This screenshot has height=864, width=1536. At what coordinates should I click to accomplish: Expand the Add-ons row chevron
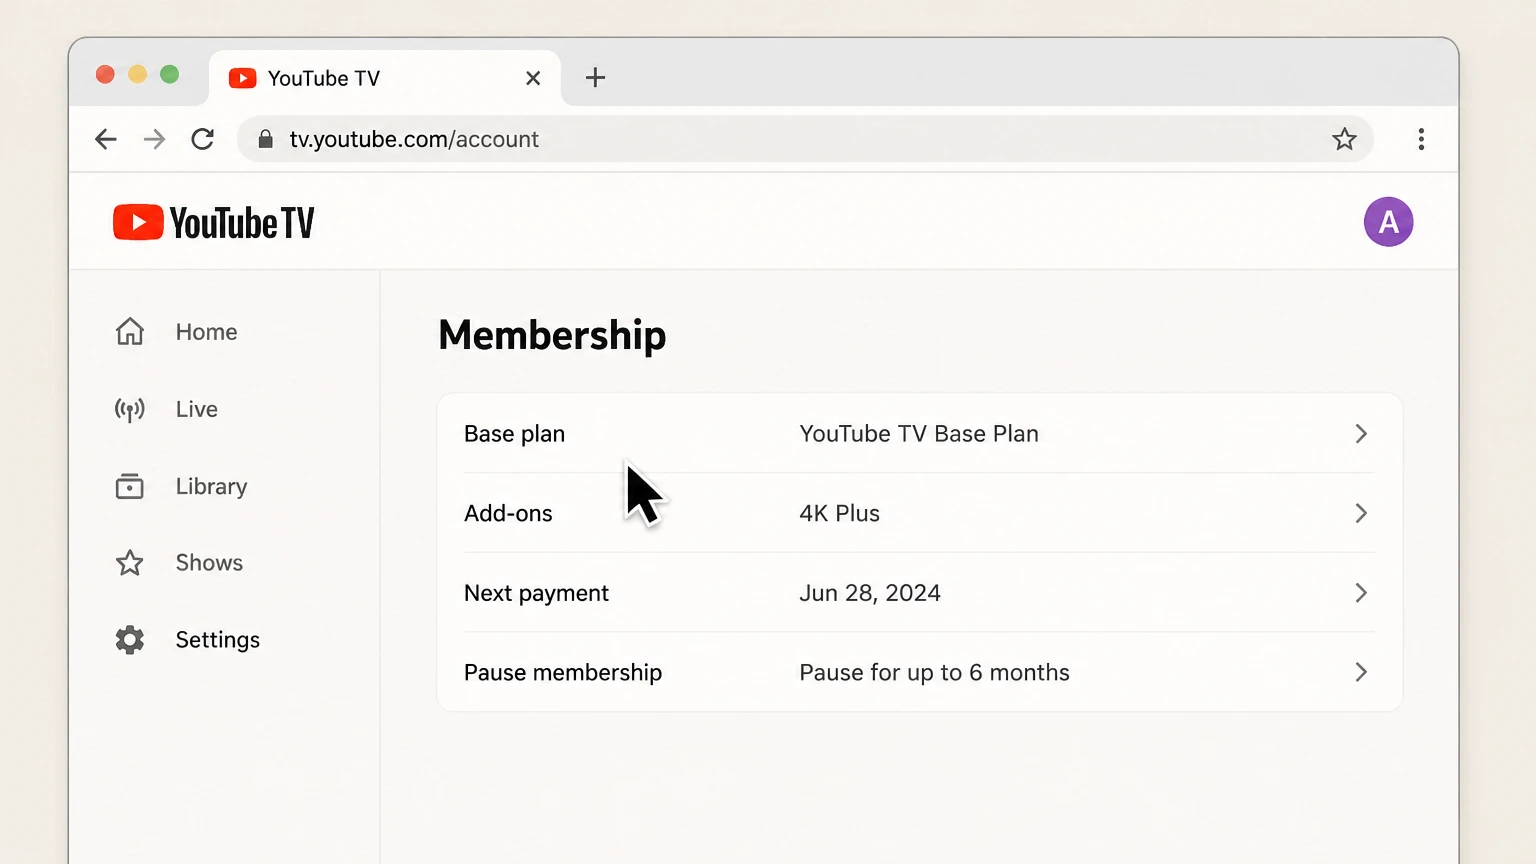point(1361,513)
